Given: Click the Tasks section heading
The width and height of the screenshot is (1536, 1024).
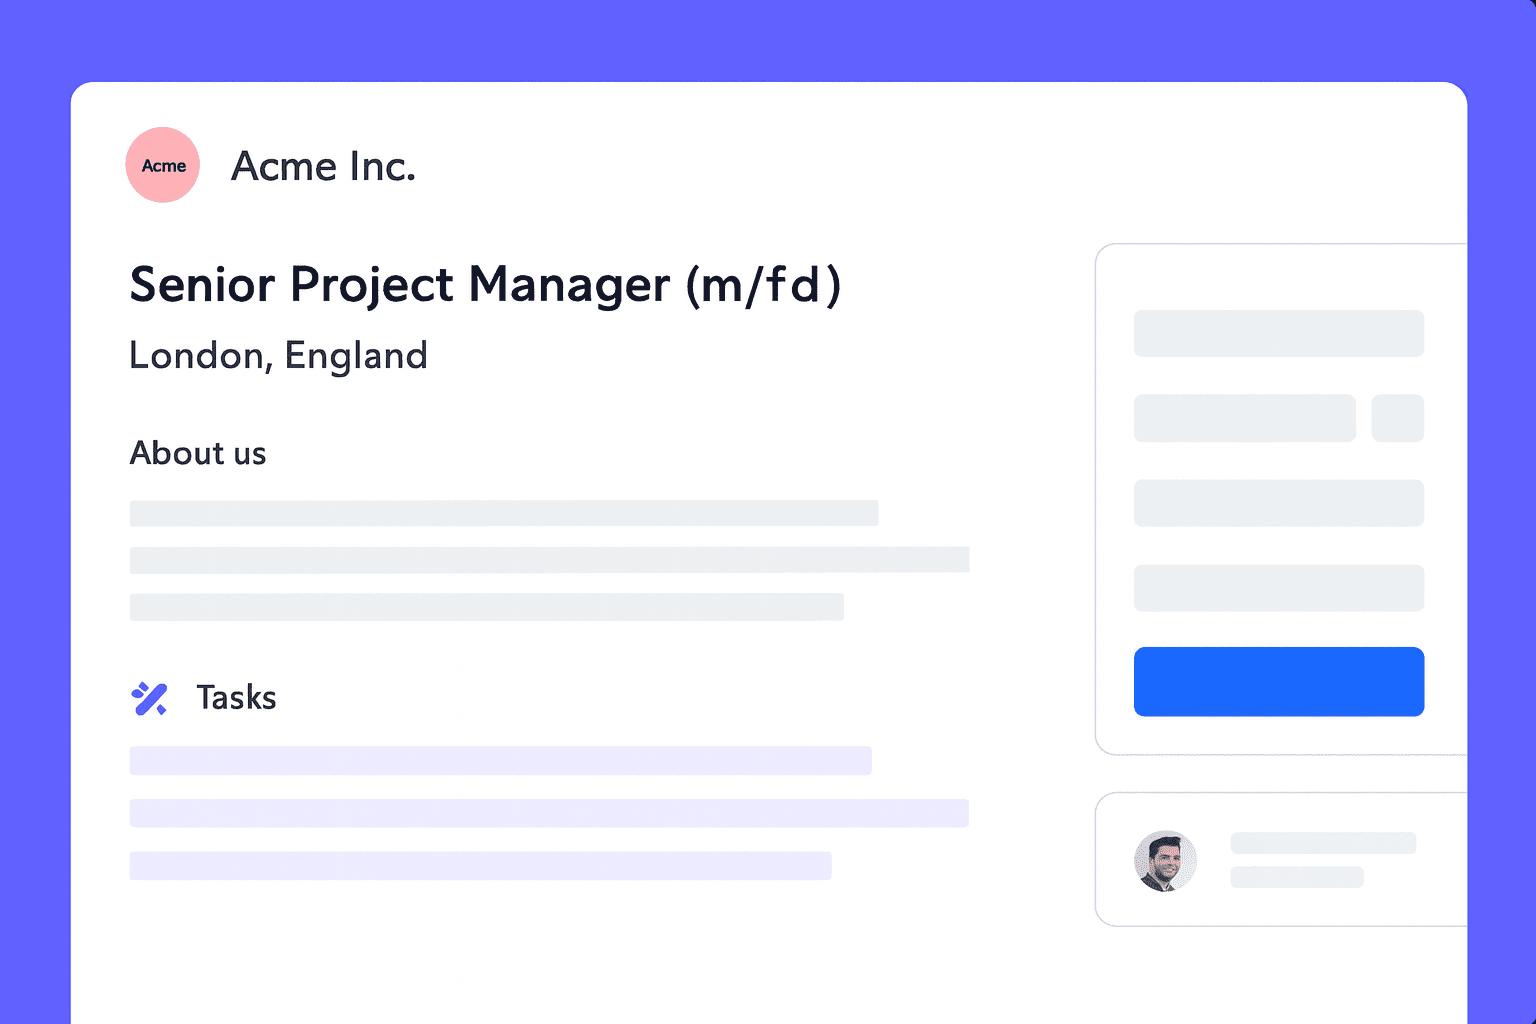Looking at the screenshot, I should (x=236, y=697).
